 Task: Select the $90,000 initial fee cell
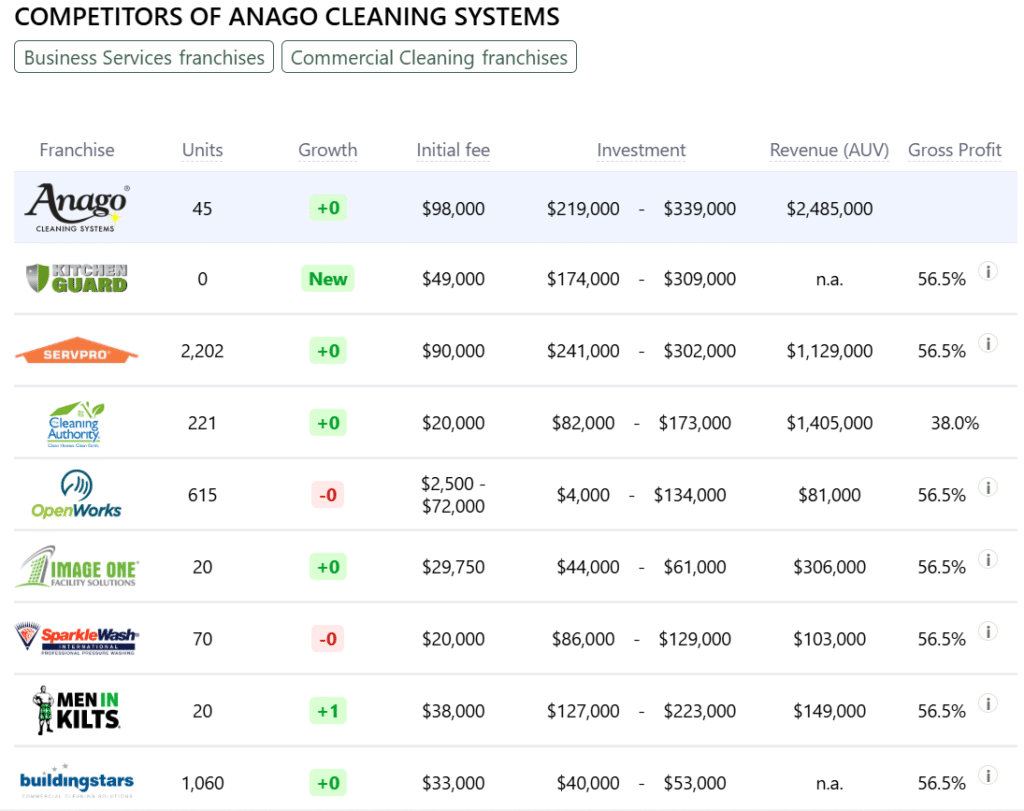click(x=453, y=351)
